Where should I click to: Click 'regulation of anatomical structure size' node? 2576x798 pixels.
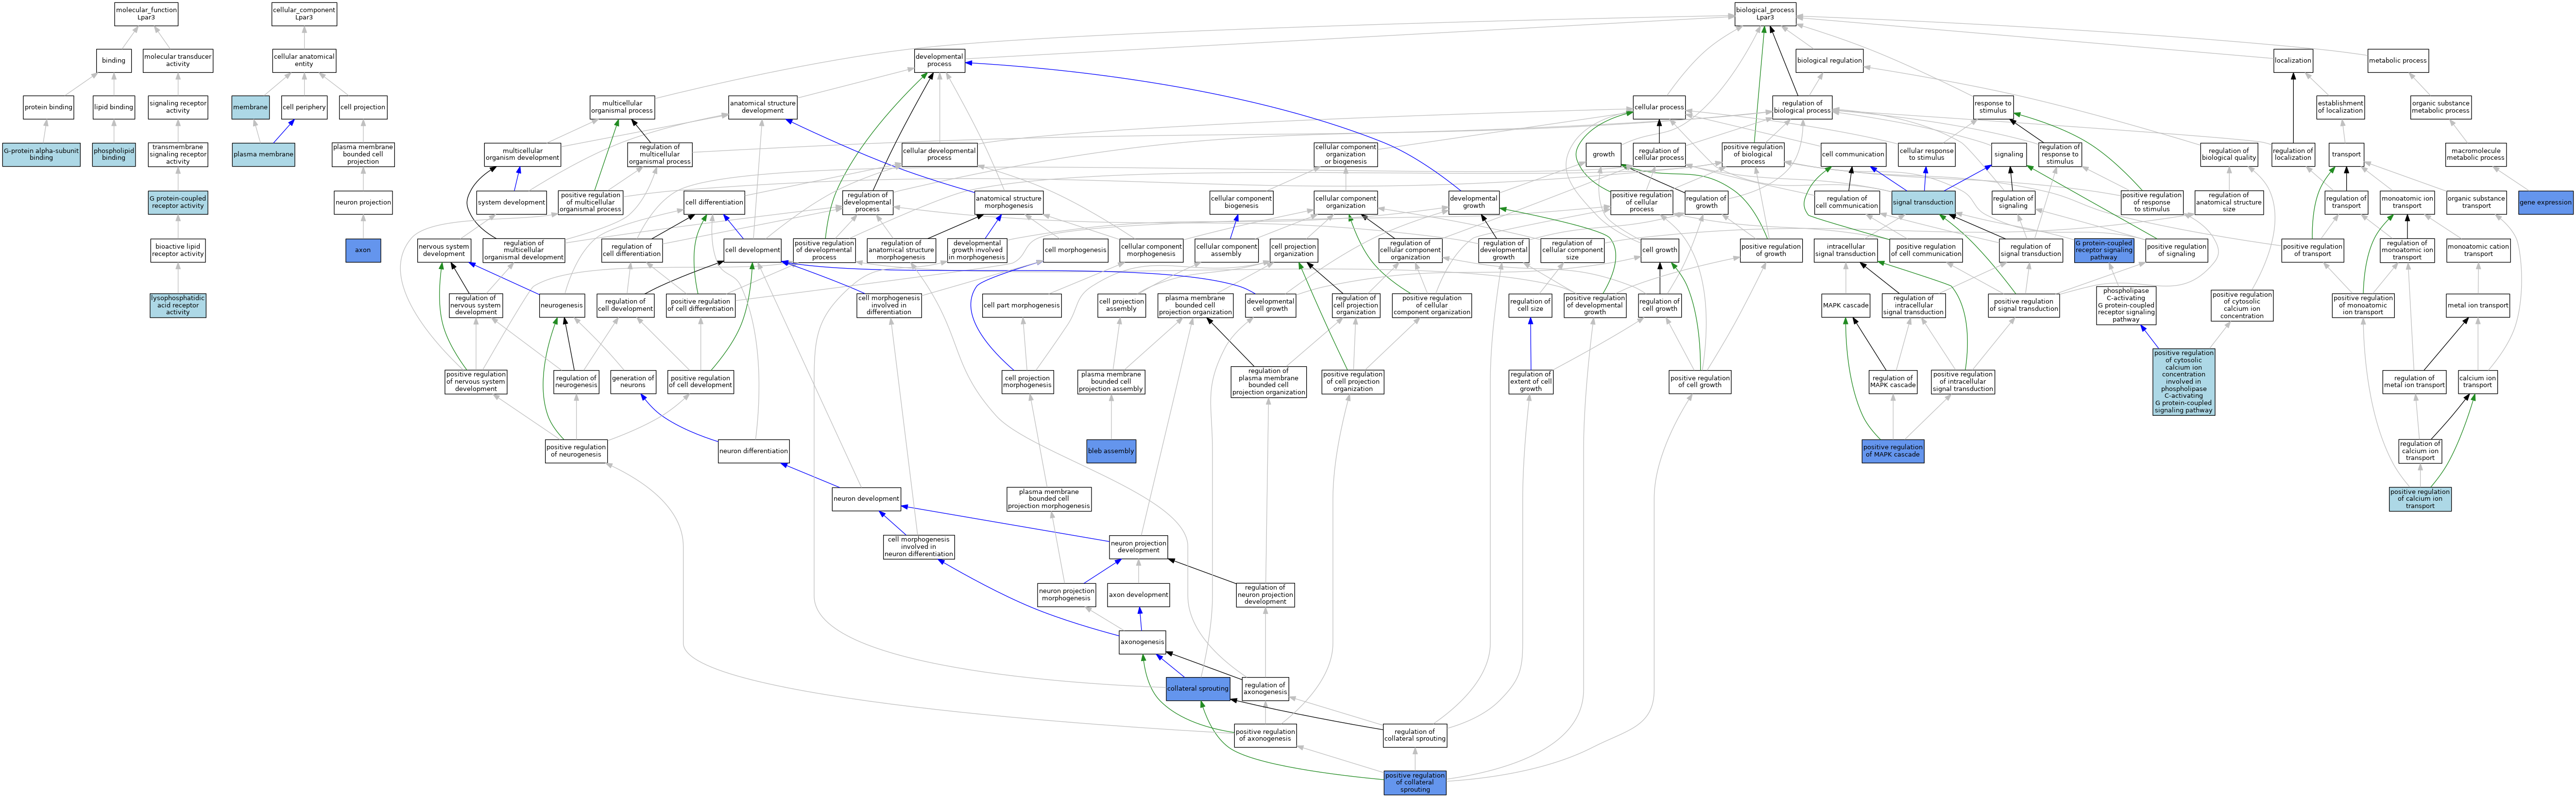pyautogui.click(x=2229, y=202)
